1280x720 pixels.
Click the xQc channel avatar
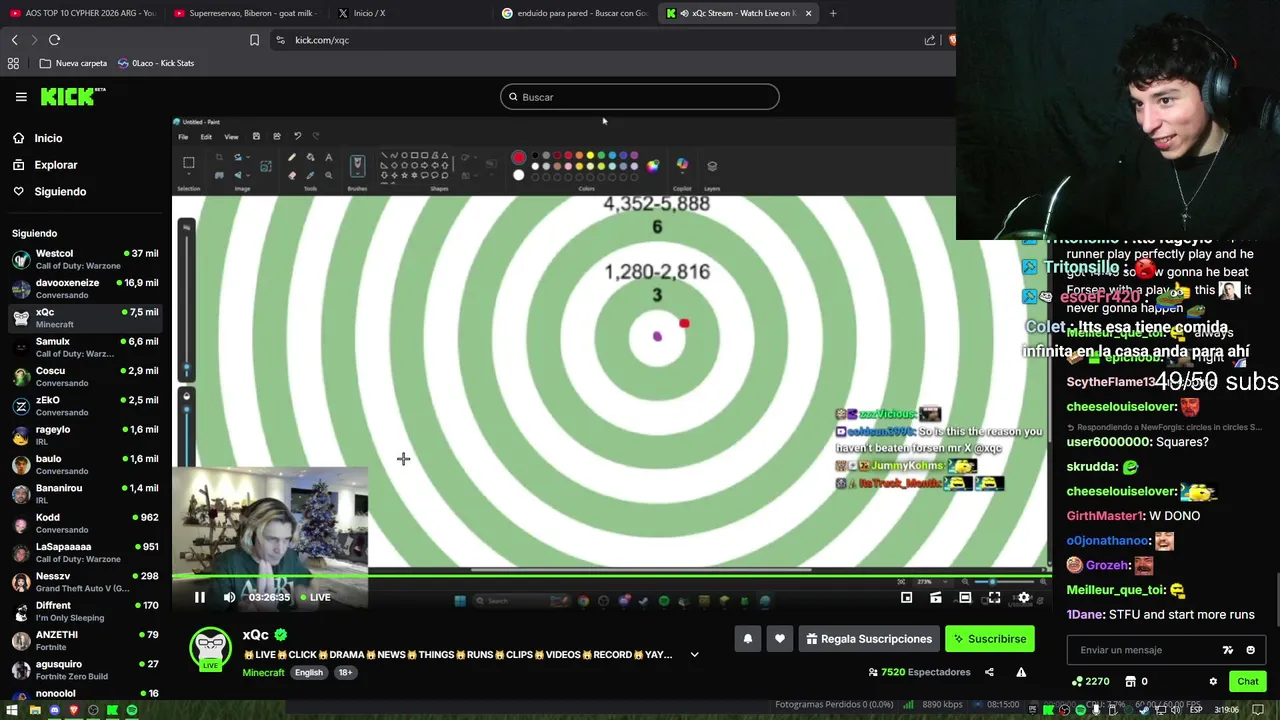(x=210, y=649)
